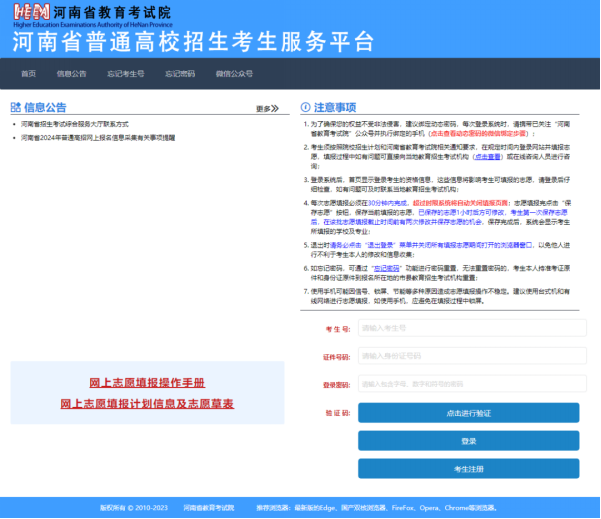Go to 忘记密码 in the navigation bar
This screenshot has height=519, width=601.
click(x=180, y=74)
